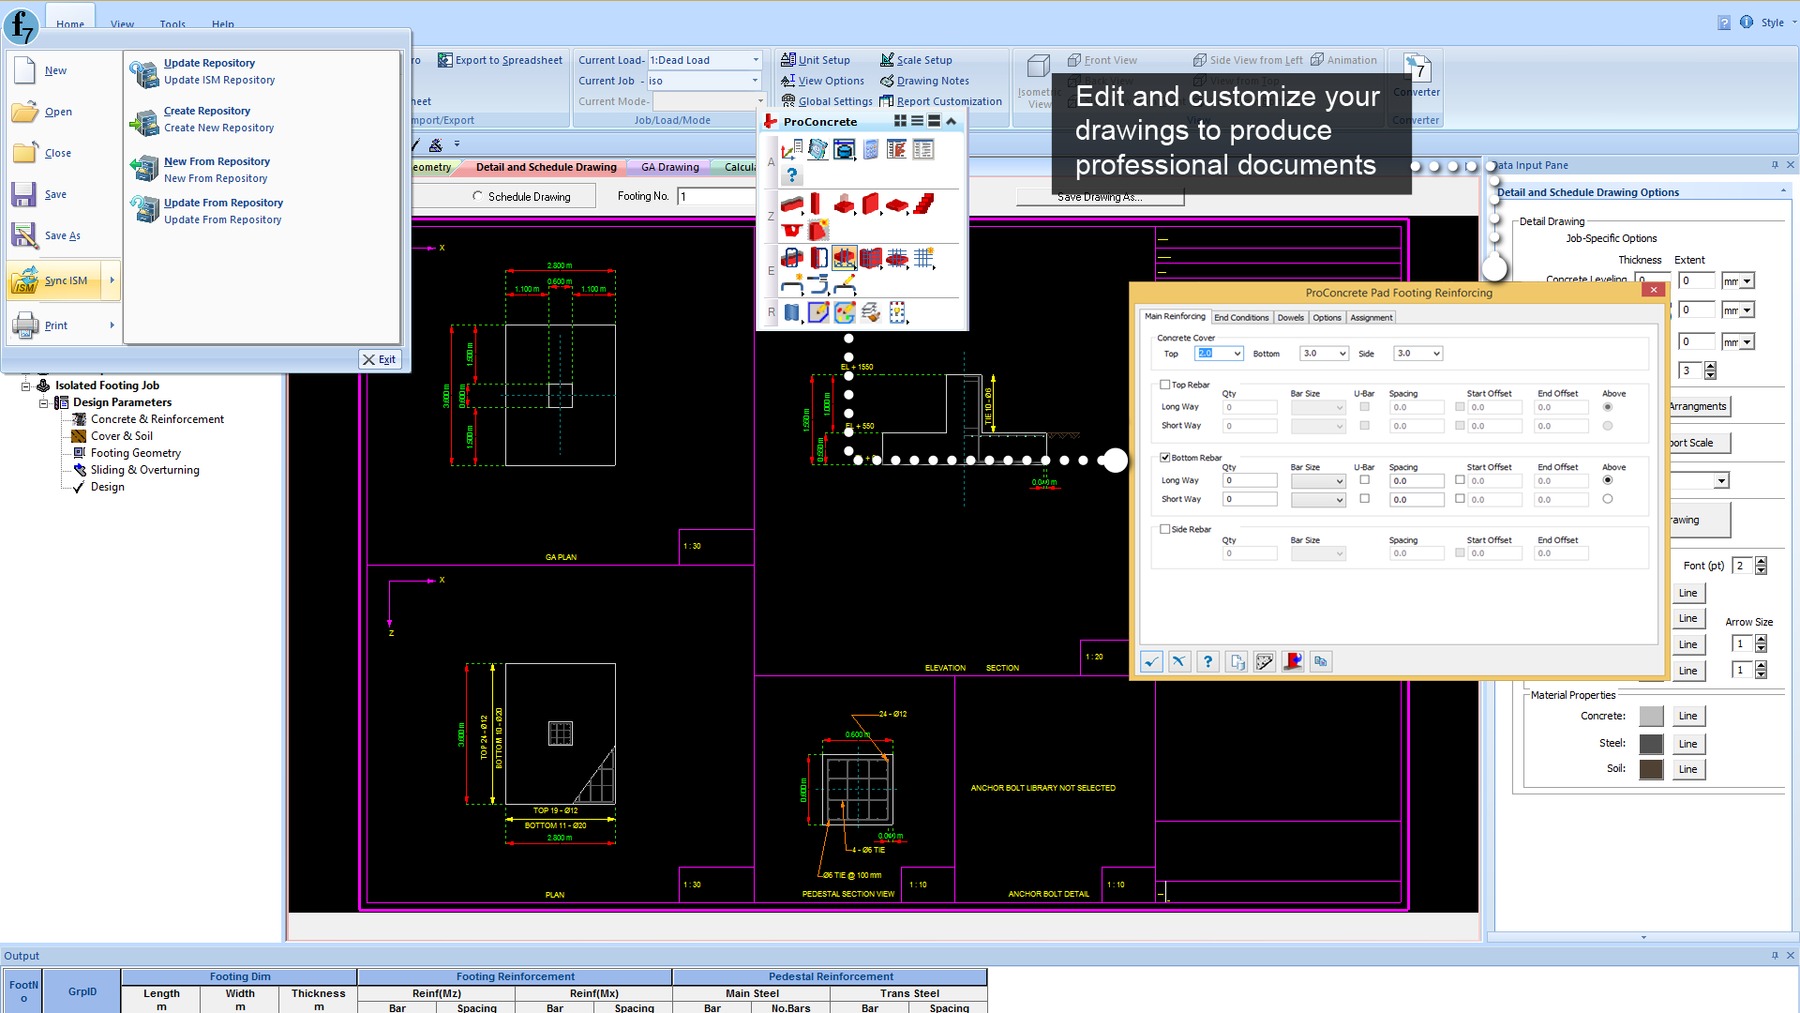Collapse the Design Parameters tree node

(44, 402)
